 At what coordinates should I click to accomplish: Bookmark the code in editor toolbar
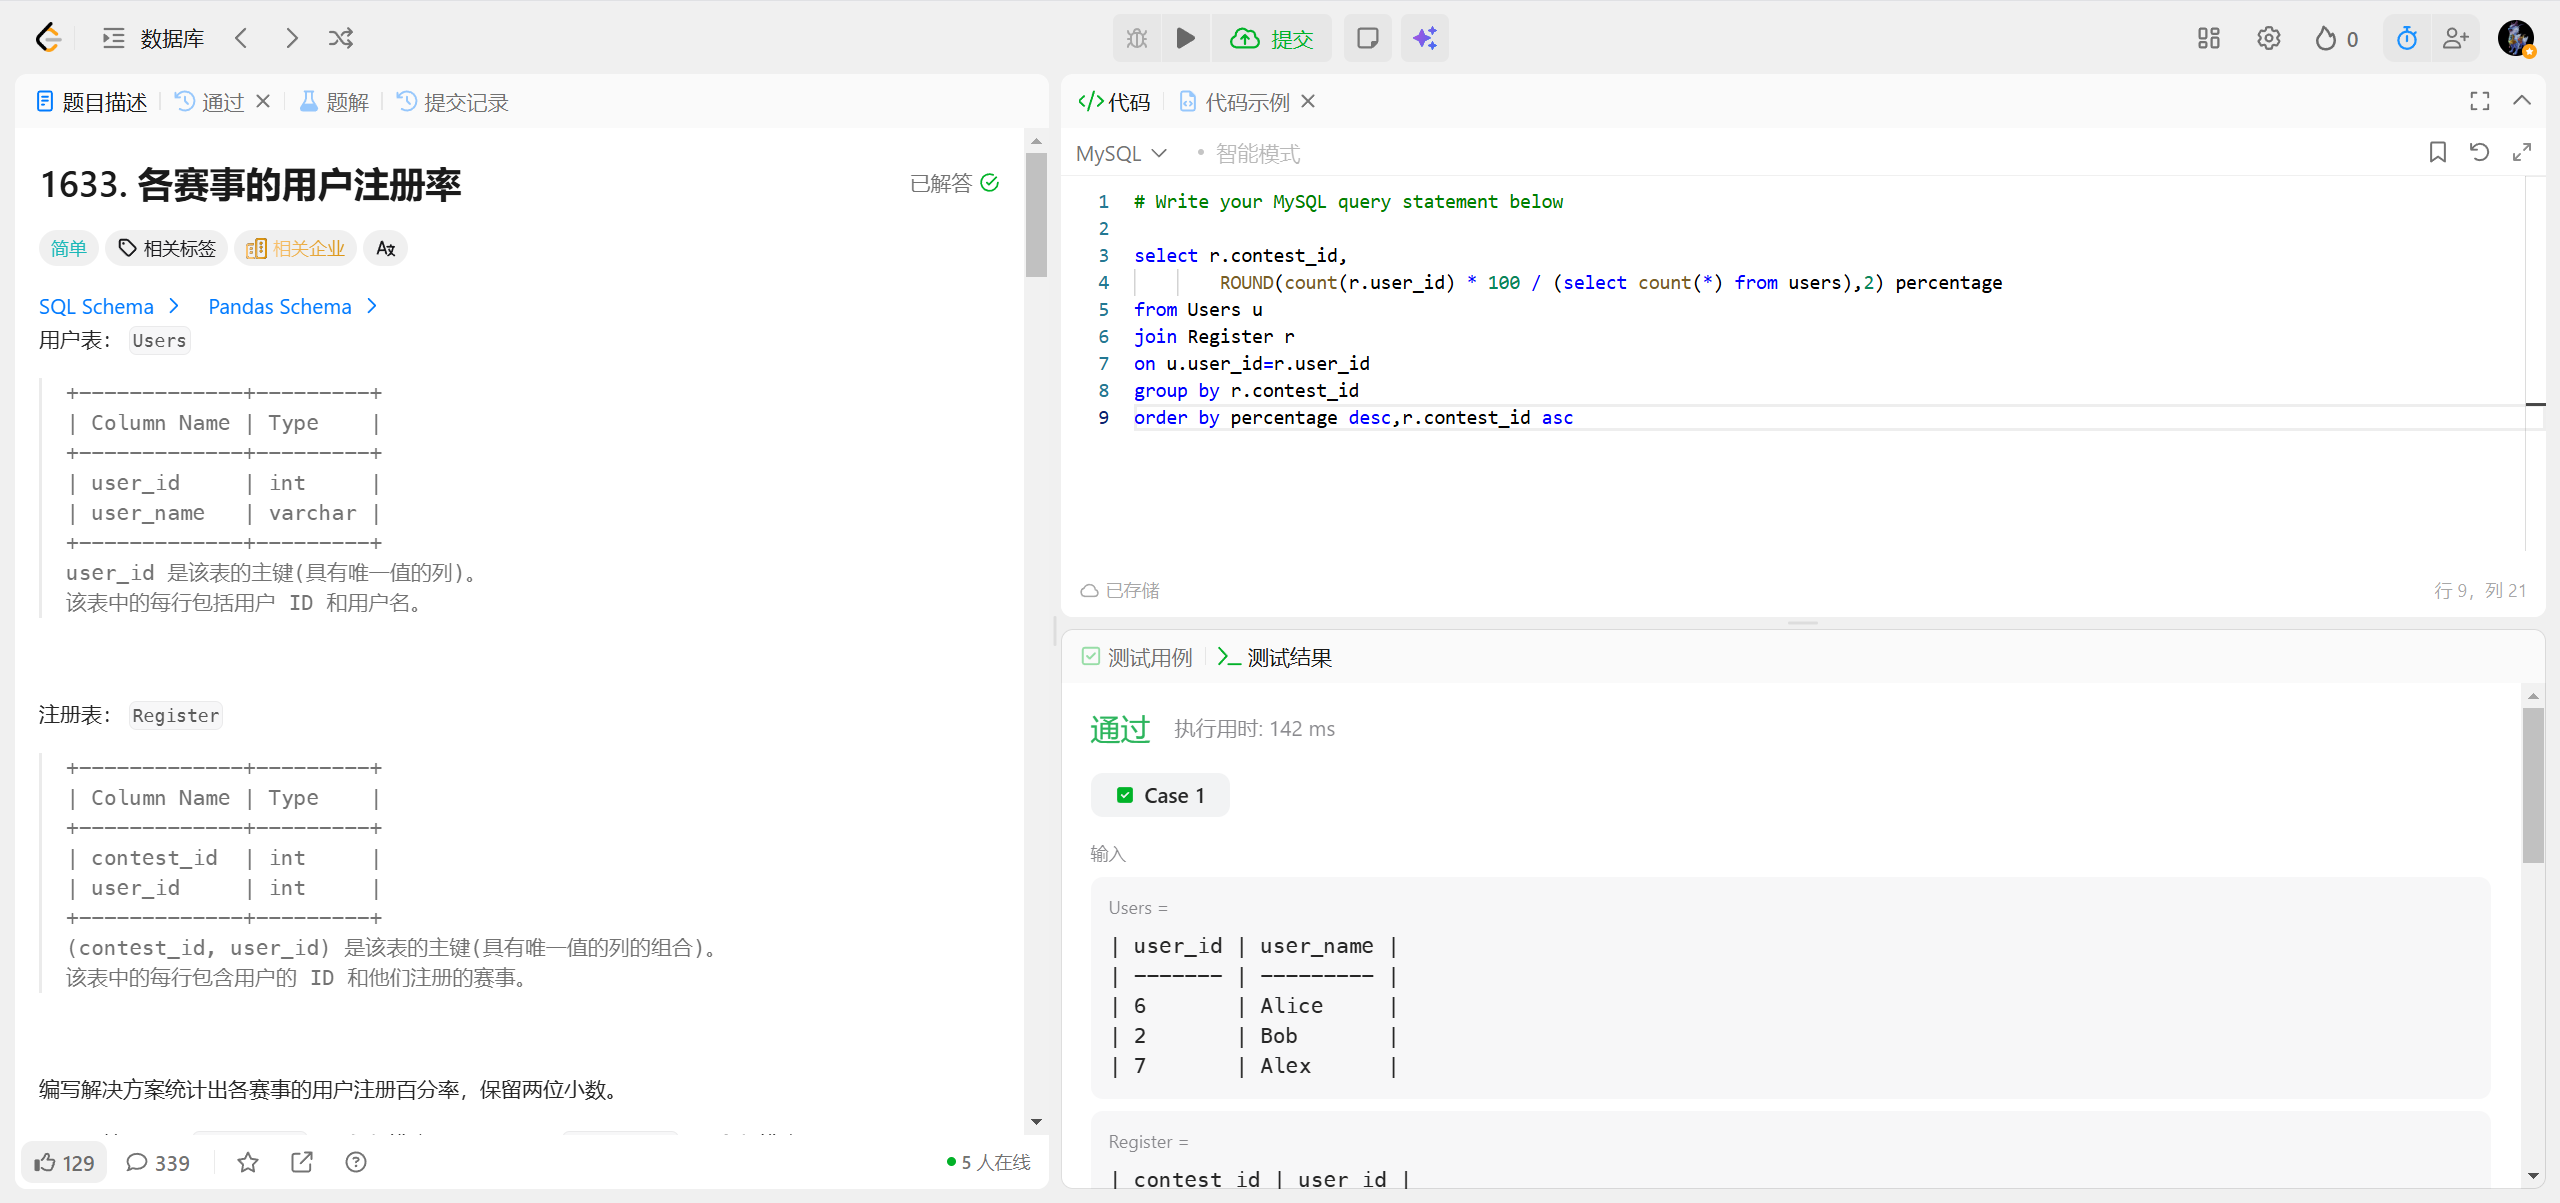coord(2437,152)
